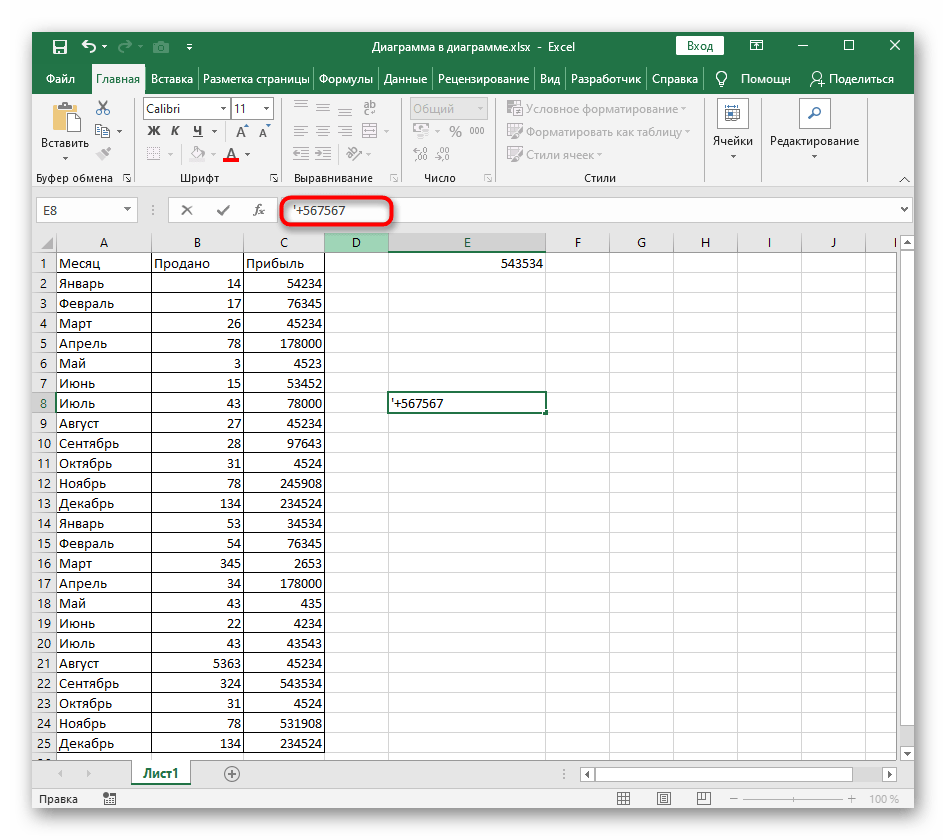Select cell E1 containing 543534

(x=467, y=263)
